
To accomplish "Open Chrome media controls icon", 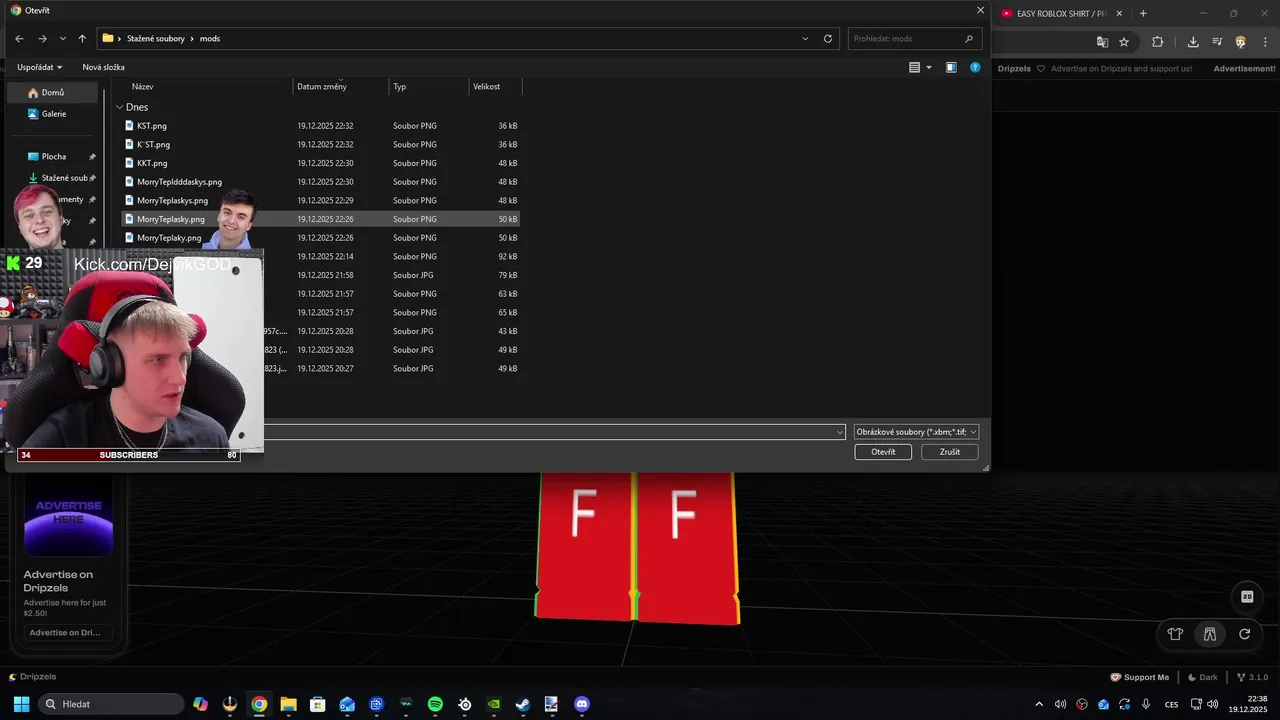I will pos(1217,42).
